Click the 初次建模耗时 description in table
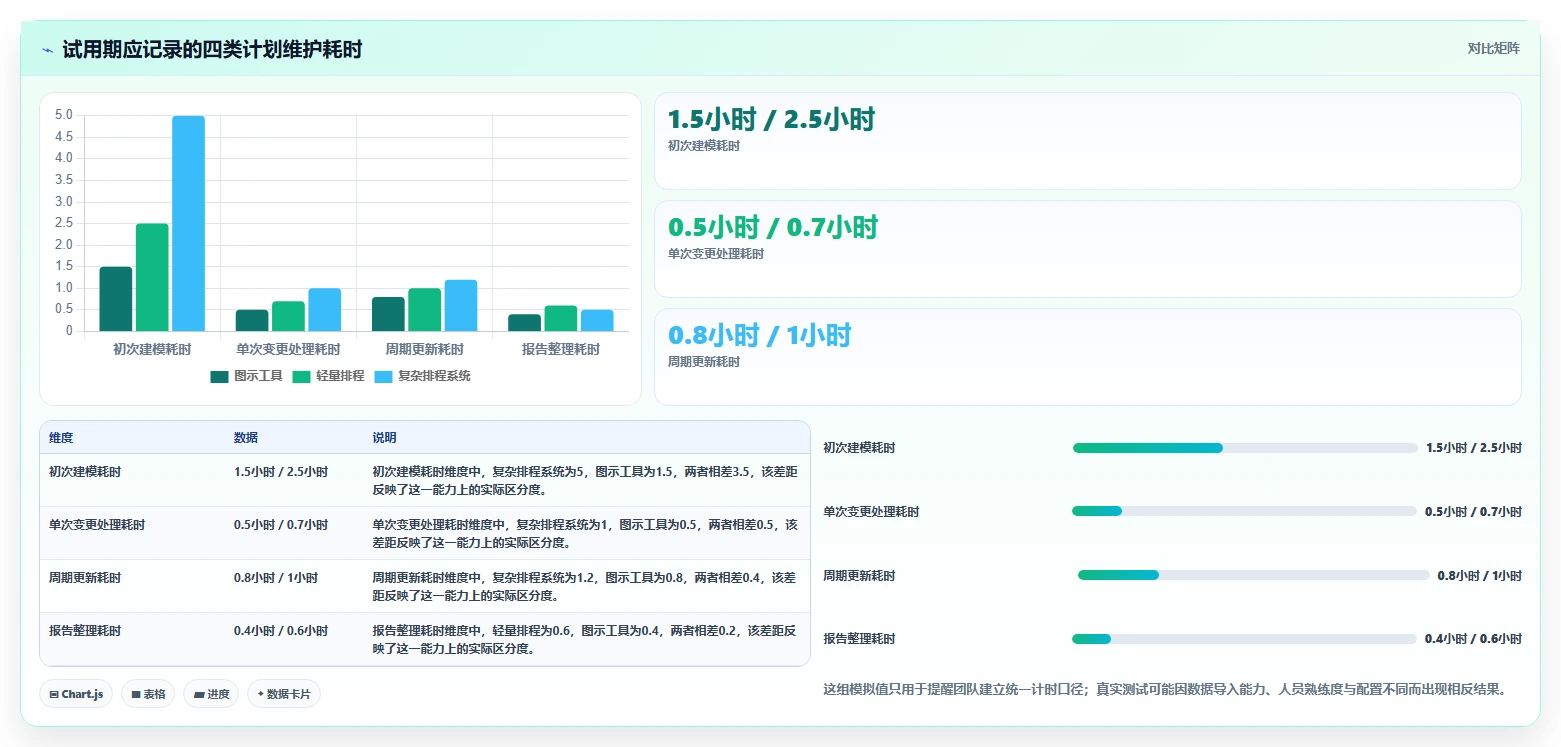The height and width of the screenshot is (747, 1561). [x=585, y=480]
